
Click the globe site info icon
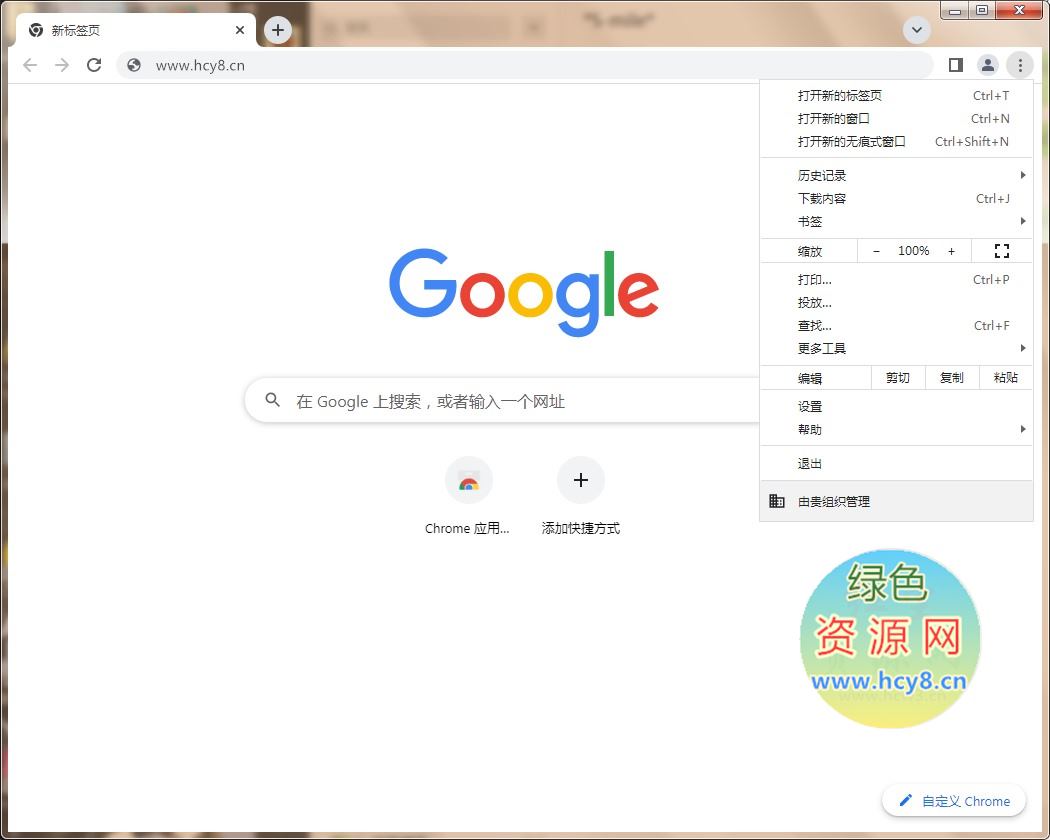134,65
